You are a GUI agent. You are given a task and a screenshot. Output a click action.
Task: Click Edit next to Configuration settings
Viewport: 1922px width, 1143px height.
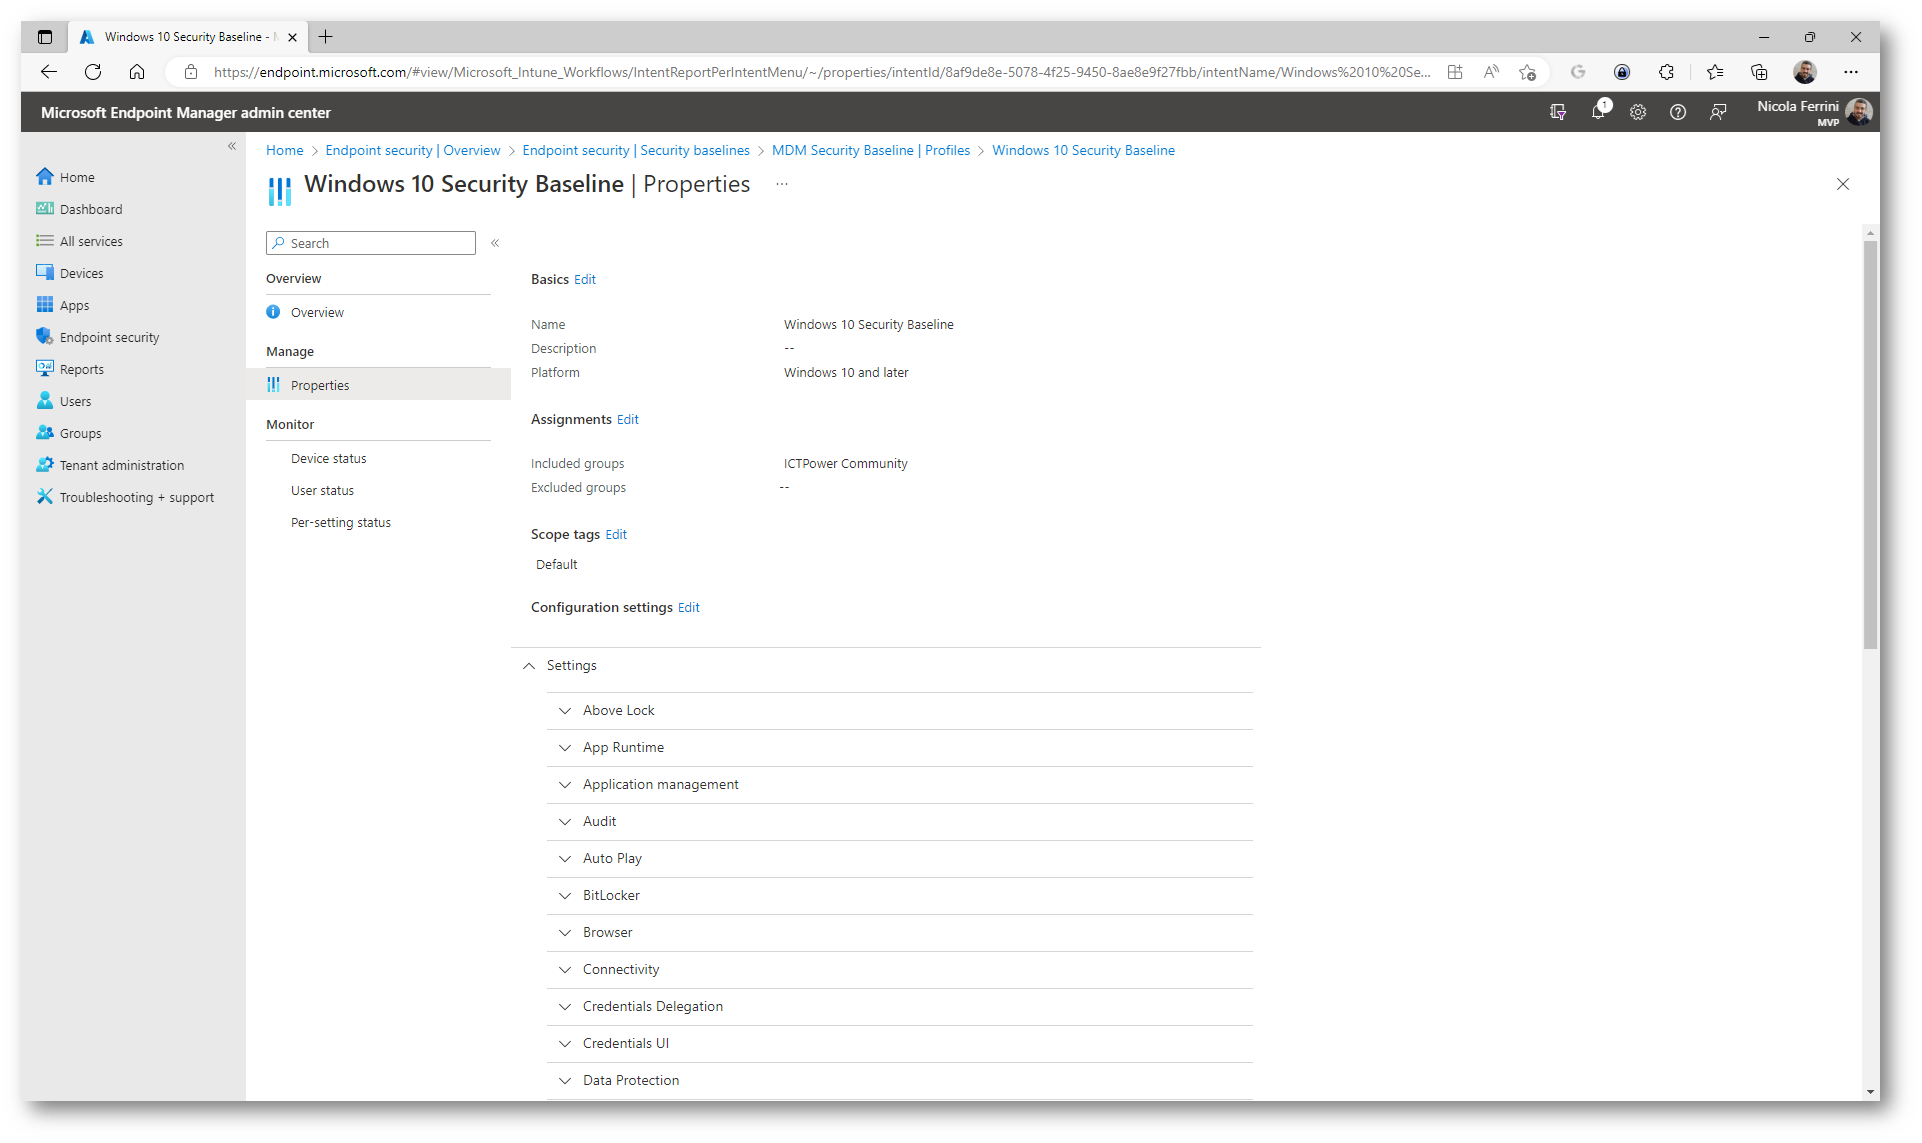point(688,608)
